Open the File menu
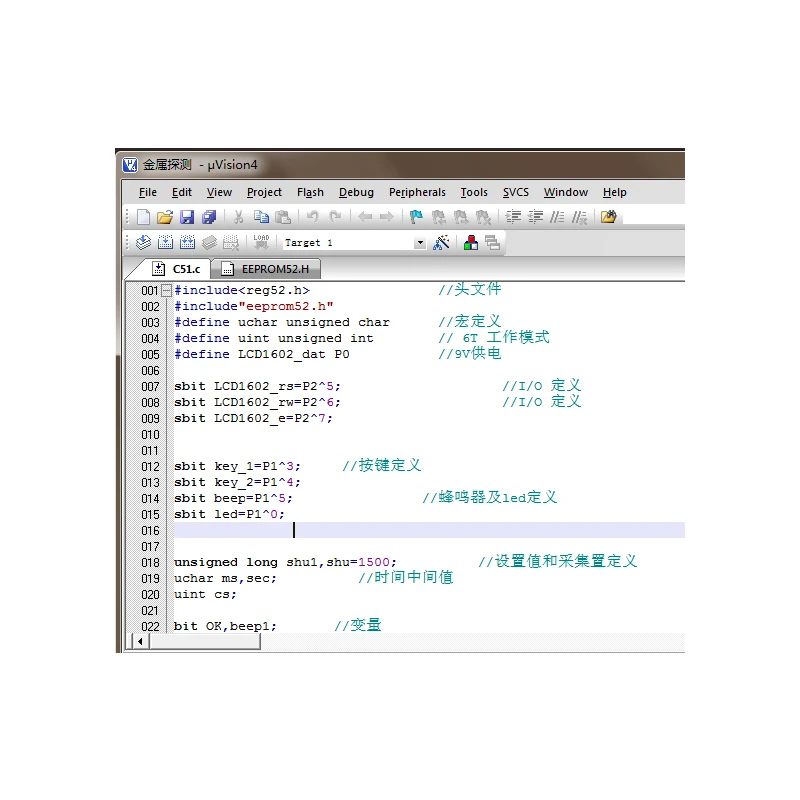Image resolution: width=800 pixels, height=800 pixels. tap(148, 192)
